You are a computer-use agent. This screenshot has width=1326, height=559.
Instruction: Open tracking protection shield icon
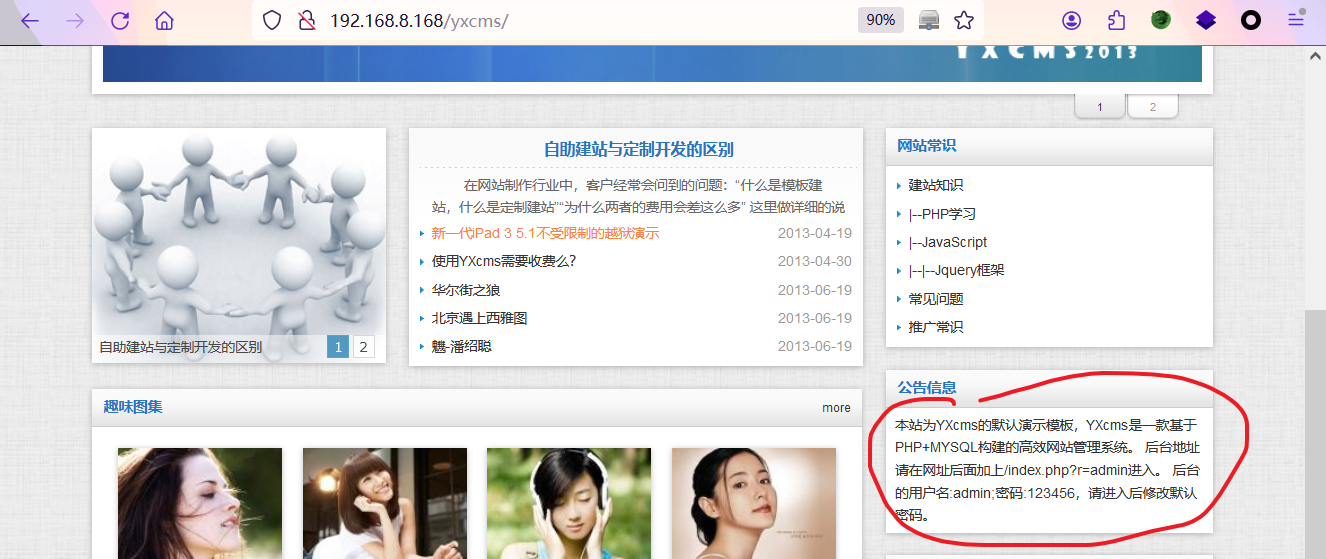272,20
